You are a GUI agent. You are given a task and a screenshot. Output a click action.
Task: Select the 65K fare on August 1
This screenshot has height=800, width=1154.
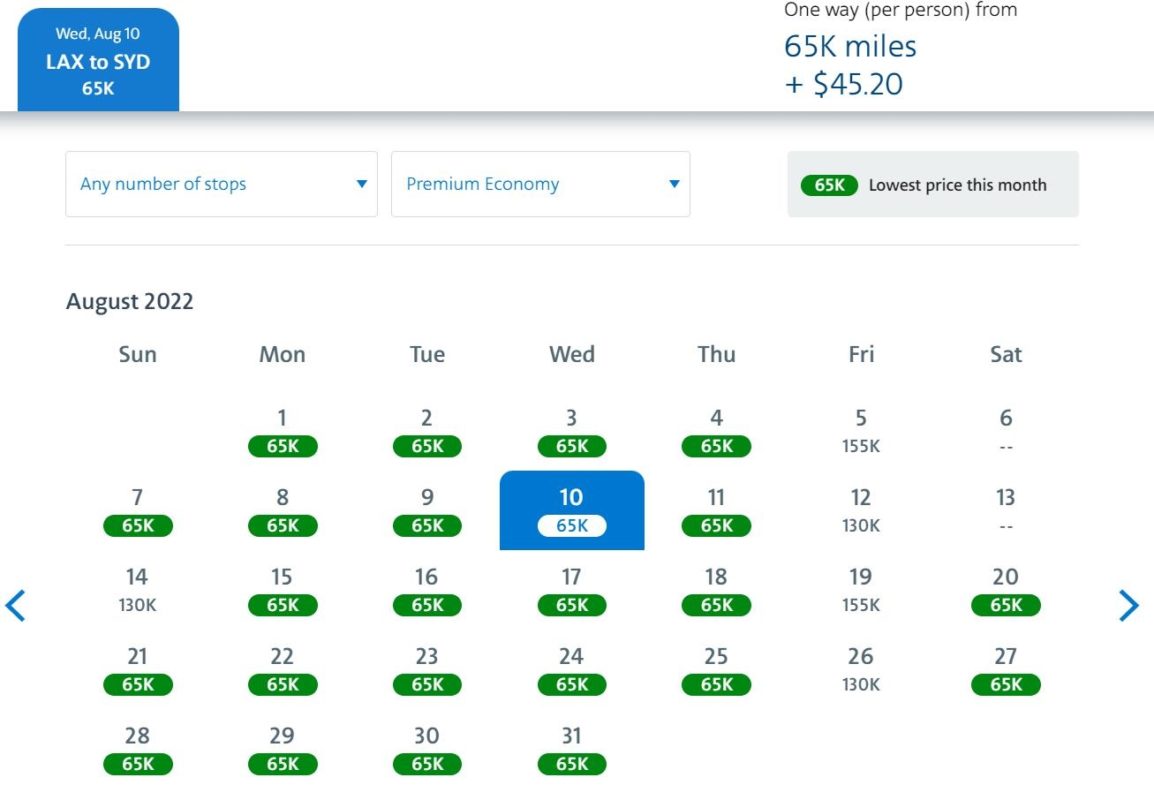point(282,446)
